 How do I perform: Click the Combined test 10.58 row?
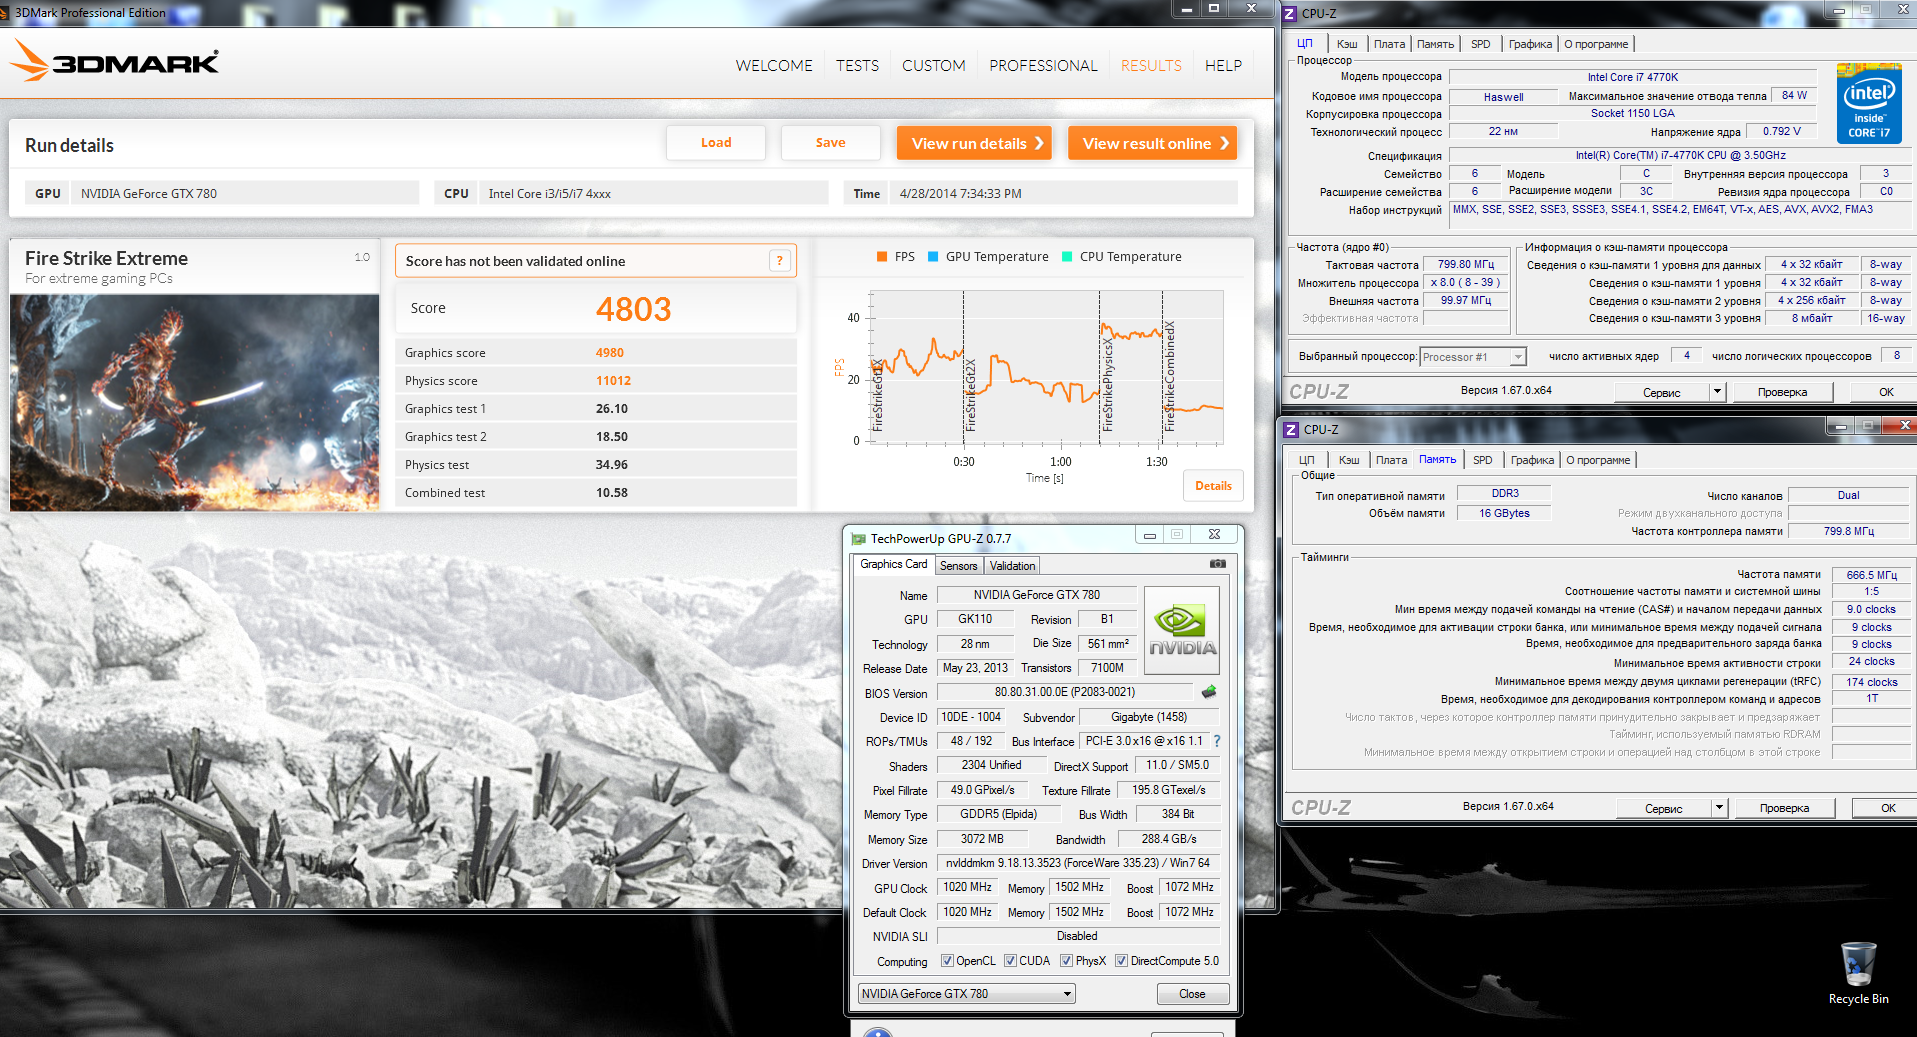coord(596,493)
